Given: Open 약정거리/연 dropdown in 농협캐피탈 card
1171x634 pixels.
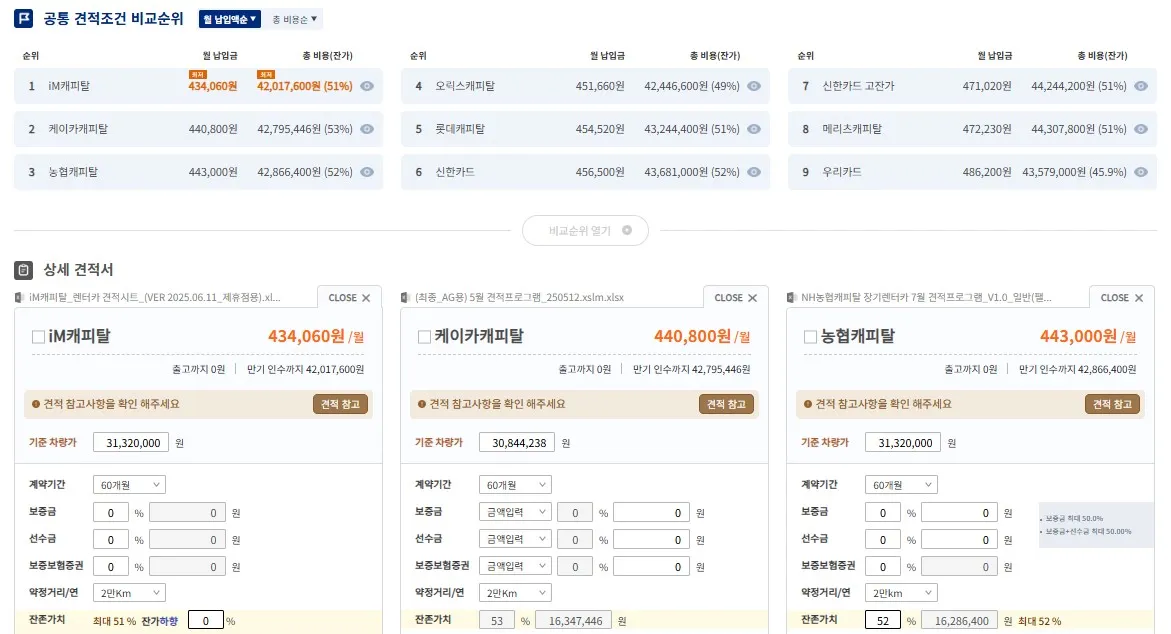Looking at the screenshot, I should (901, 593).
